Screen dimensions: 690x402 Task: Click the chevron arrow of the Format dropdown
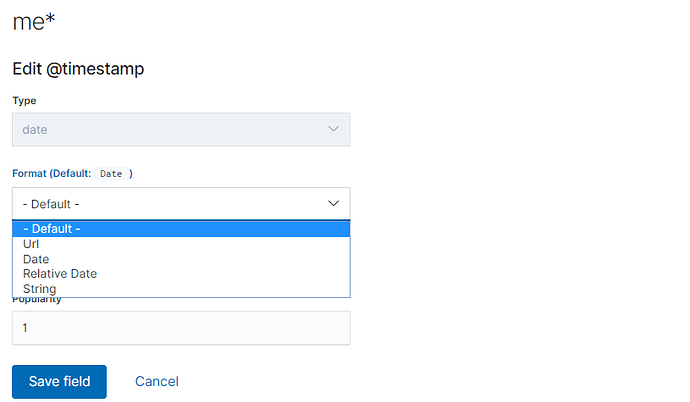tap(334, 203)
